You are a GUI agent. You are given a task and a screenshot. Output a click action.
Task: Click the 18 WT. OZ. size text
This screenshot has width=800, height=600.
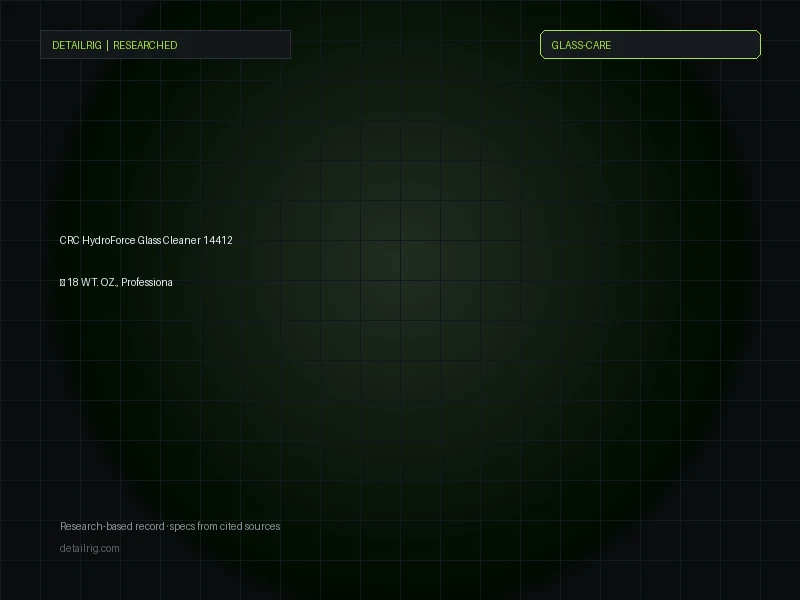(x=91, y=283)
